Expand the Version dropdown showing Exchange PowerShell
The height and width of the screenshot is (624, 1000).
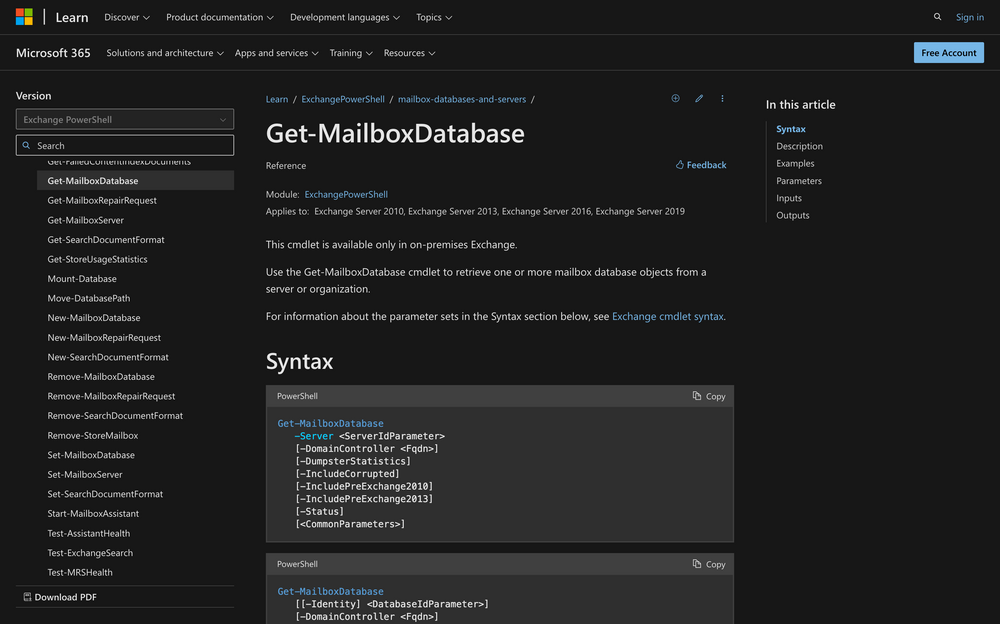click(x=124, y=119)
